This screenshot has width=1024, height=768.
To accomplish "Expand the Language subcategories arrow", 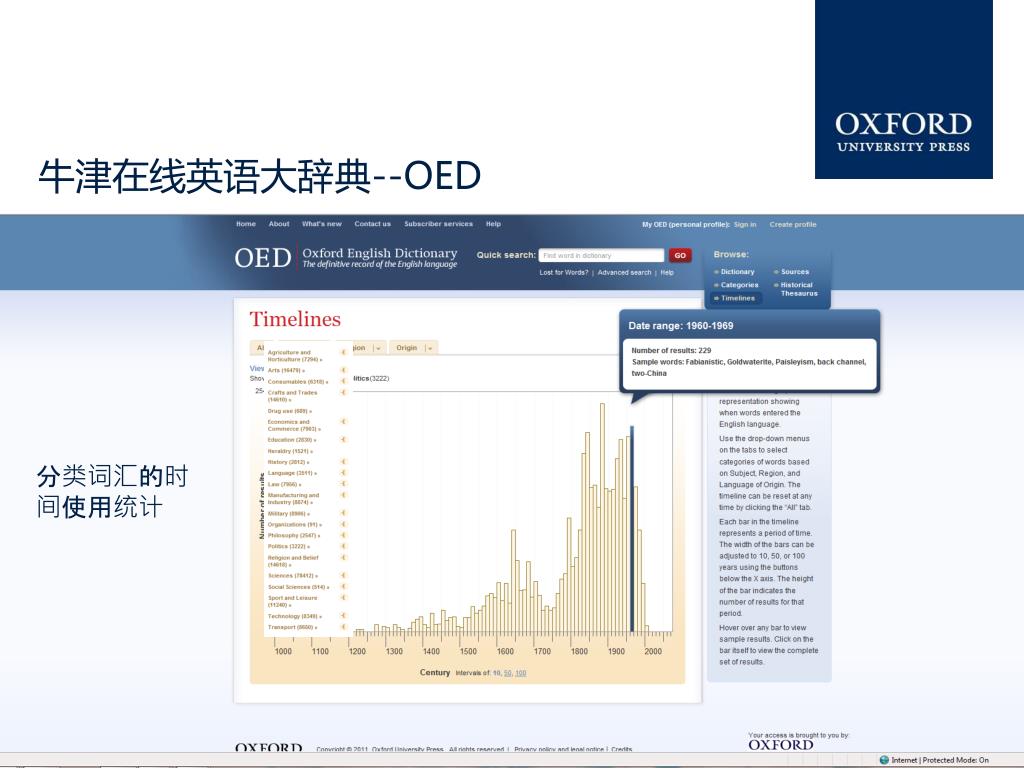I will (x=344, y=473).
